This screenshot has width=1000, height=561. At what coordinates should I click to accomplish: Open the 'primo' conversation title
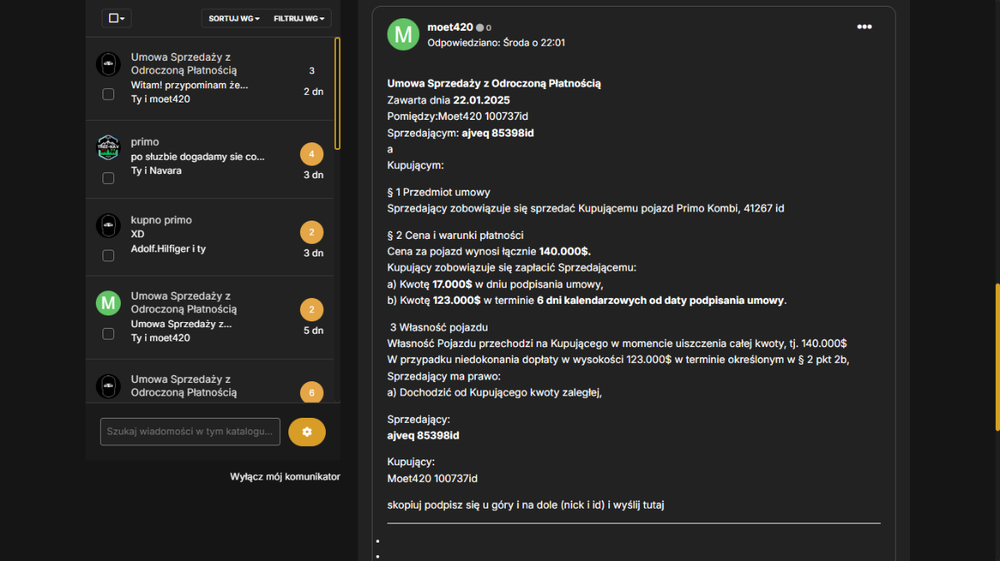click(145, 142)
